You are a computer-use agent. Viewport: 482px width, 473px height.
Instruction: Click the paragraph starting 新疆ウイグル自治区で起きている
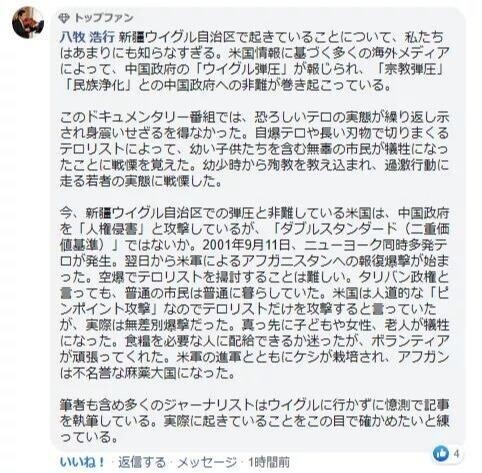[x=255, y=61]
